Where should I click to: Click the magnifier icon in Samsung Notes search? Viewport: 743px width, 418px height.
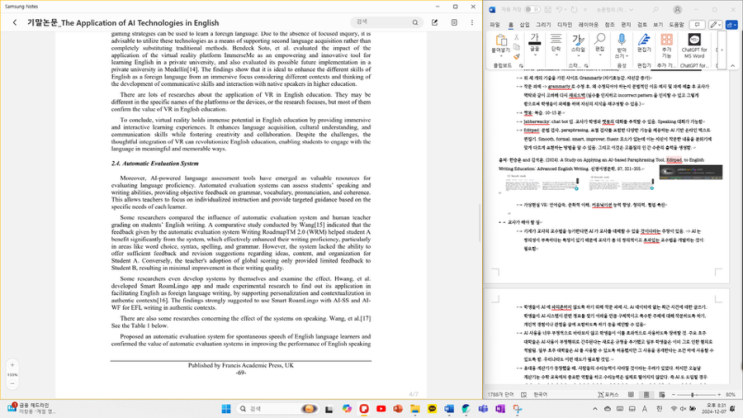point(415,22)
